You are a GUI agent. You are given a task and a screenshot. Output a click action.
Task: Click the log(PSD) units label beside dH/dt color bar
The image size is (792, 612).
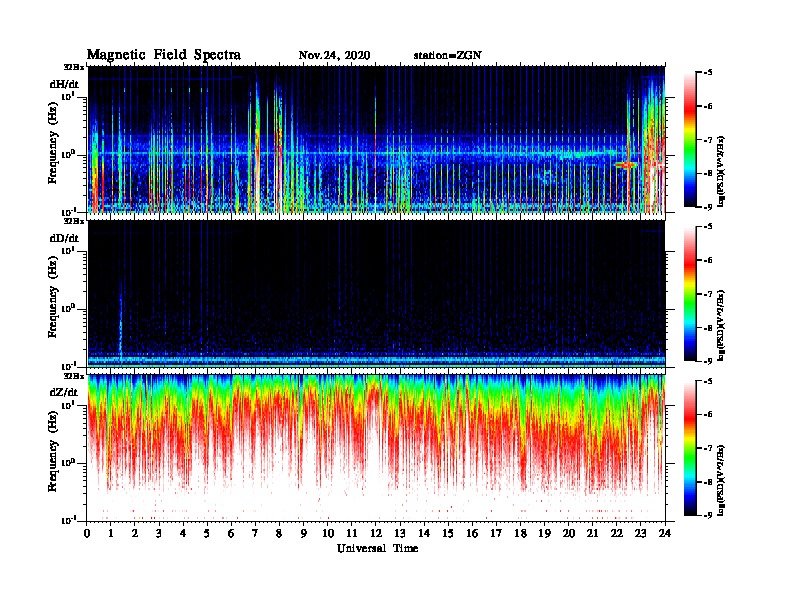coord(721,171)
